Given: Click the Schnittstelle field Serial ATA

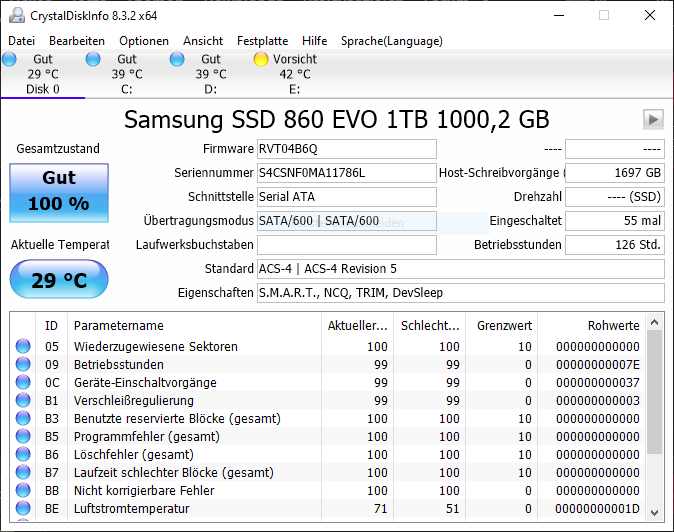Looking at the screenshot, I should 347,197.
